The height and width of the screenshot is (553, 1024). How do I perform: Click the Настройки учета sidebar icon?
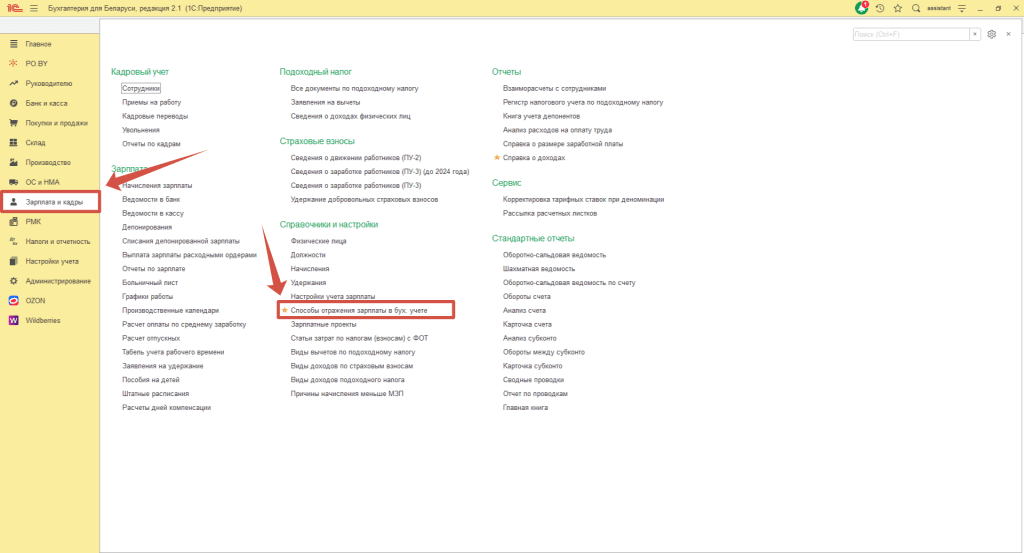tap(13, 261)
